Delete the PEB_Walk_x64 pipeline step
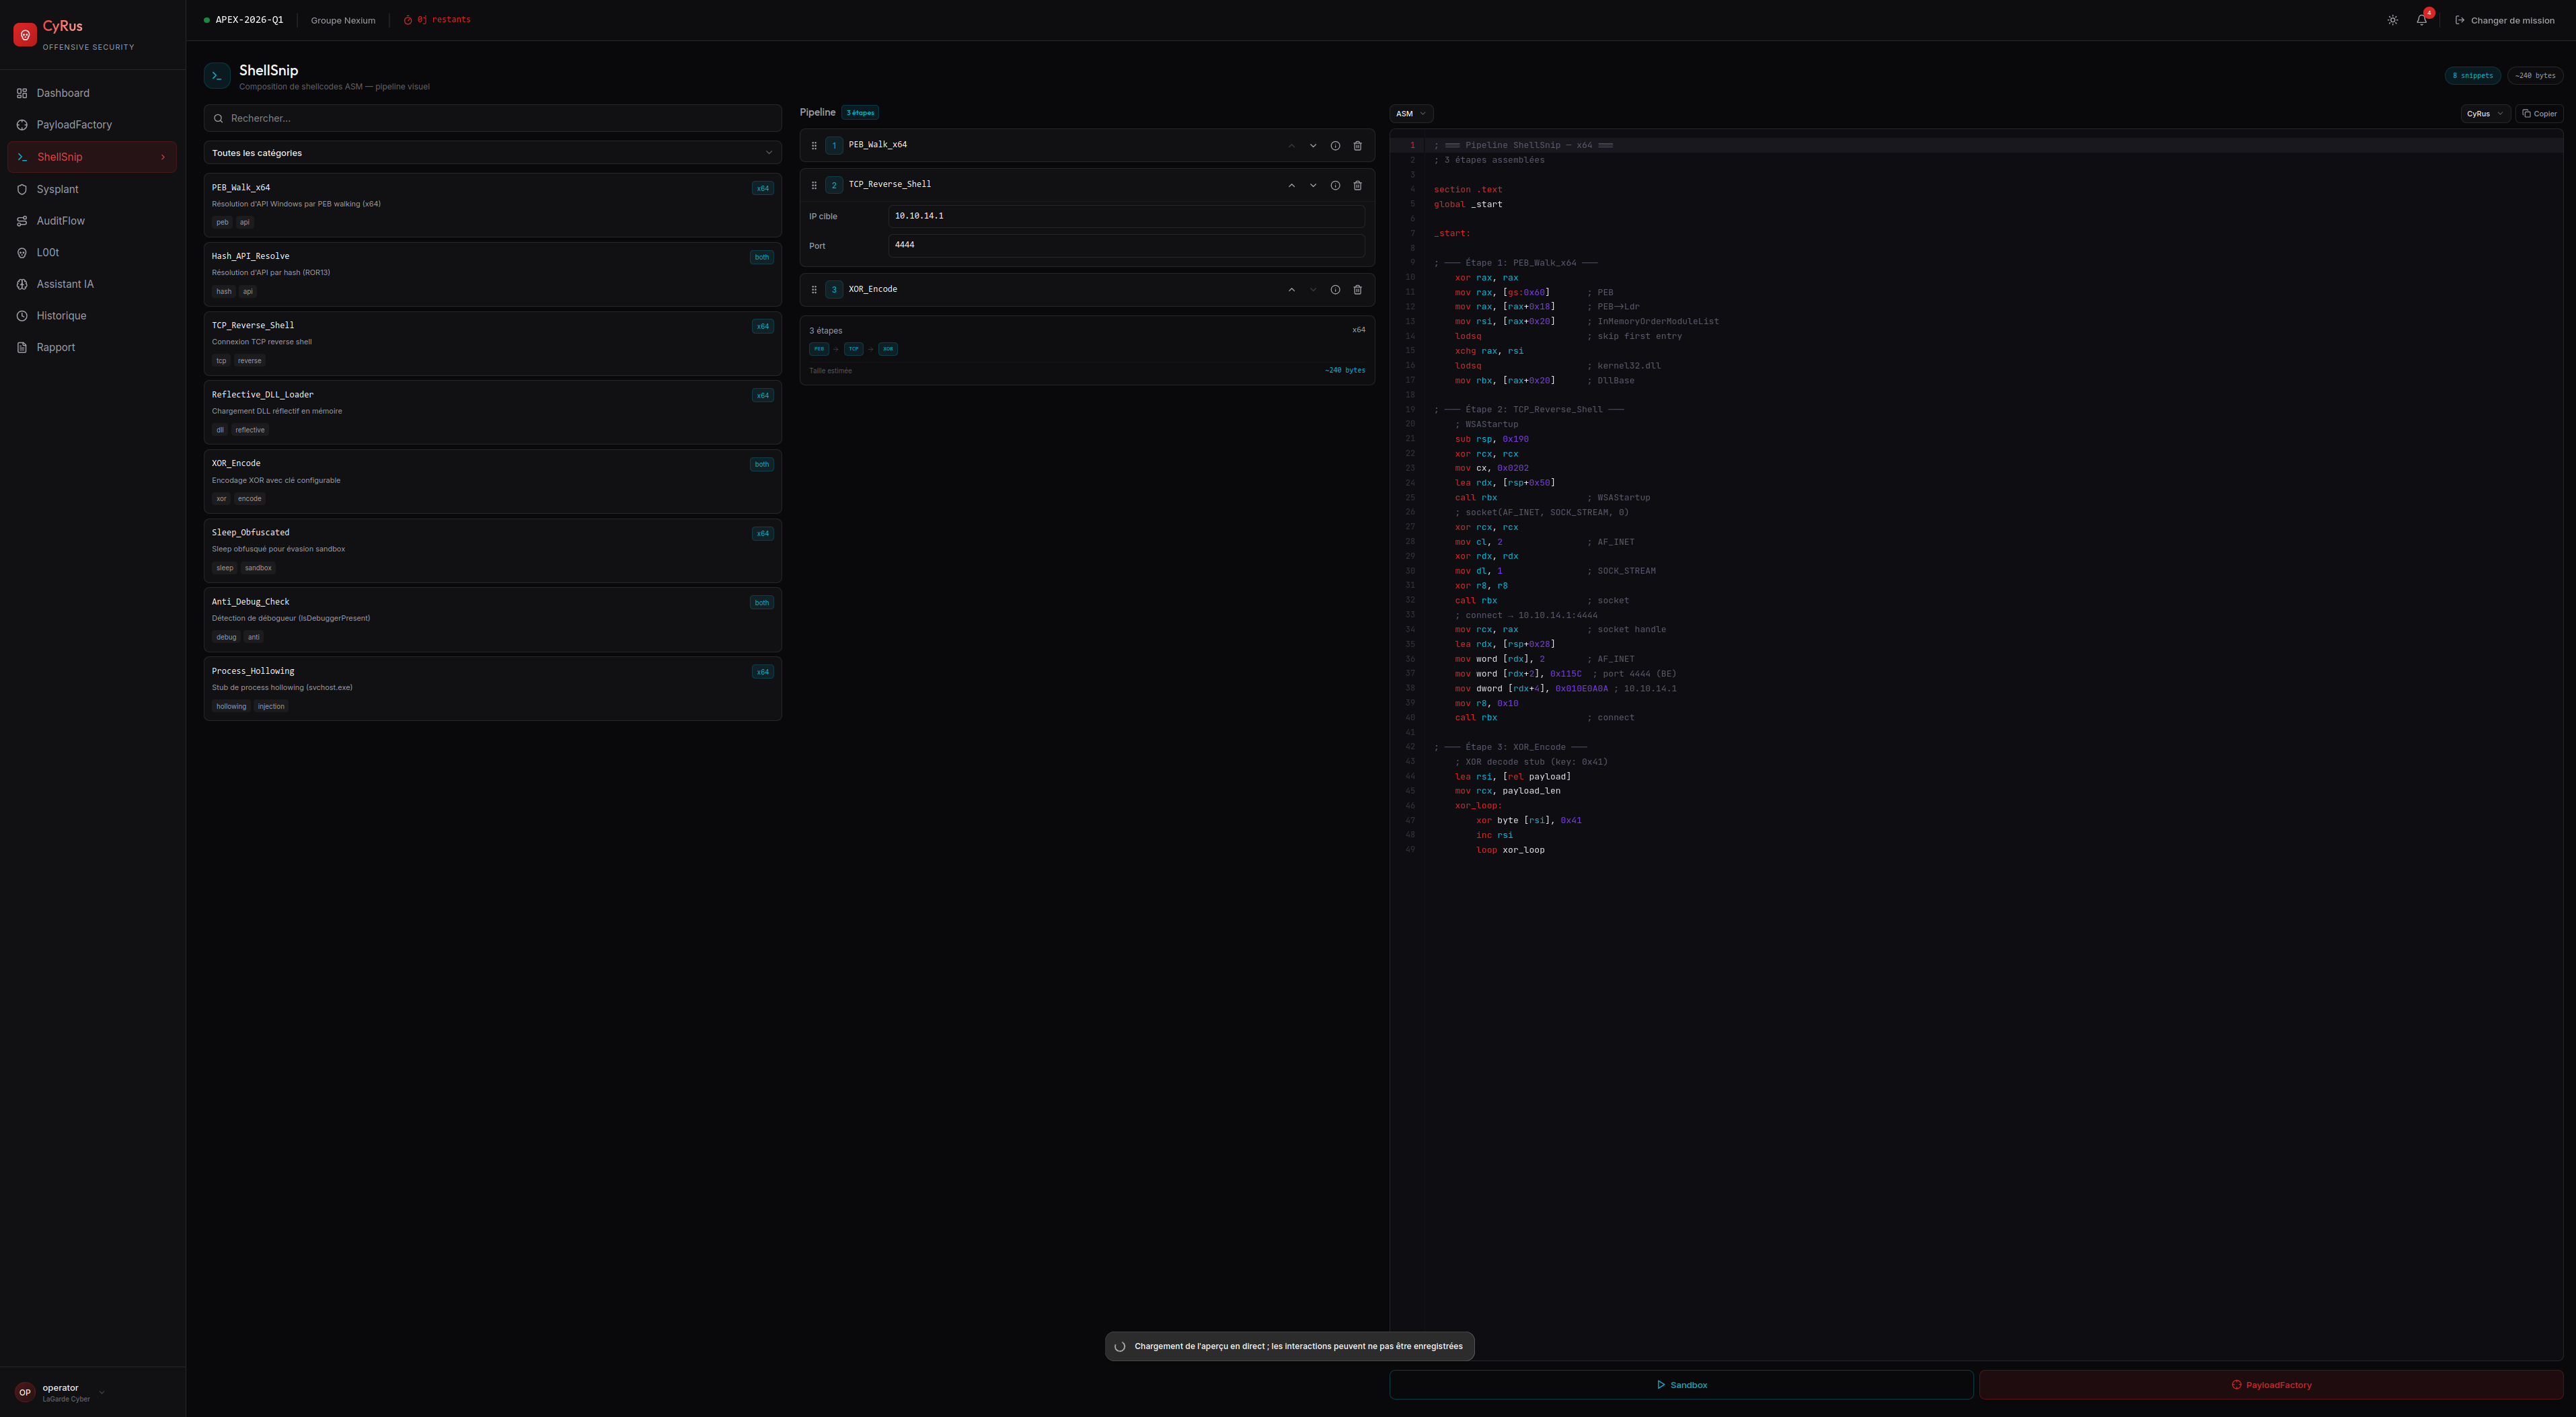2576x1417 pixels. 1357,146
